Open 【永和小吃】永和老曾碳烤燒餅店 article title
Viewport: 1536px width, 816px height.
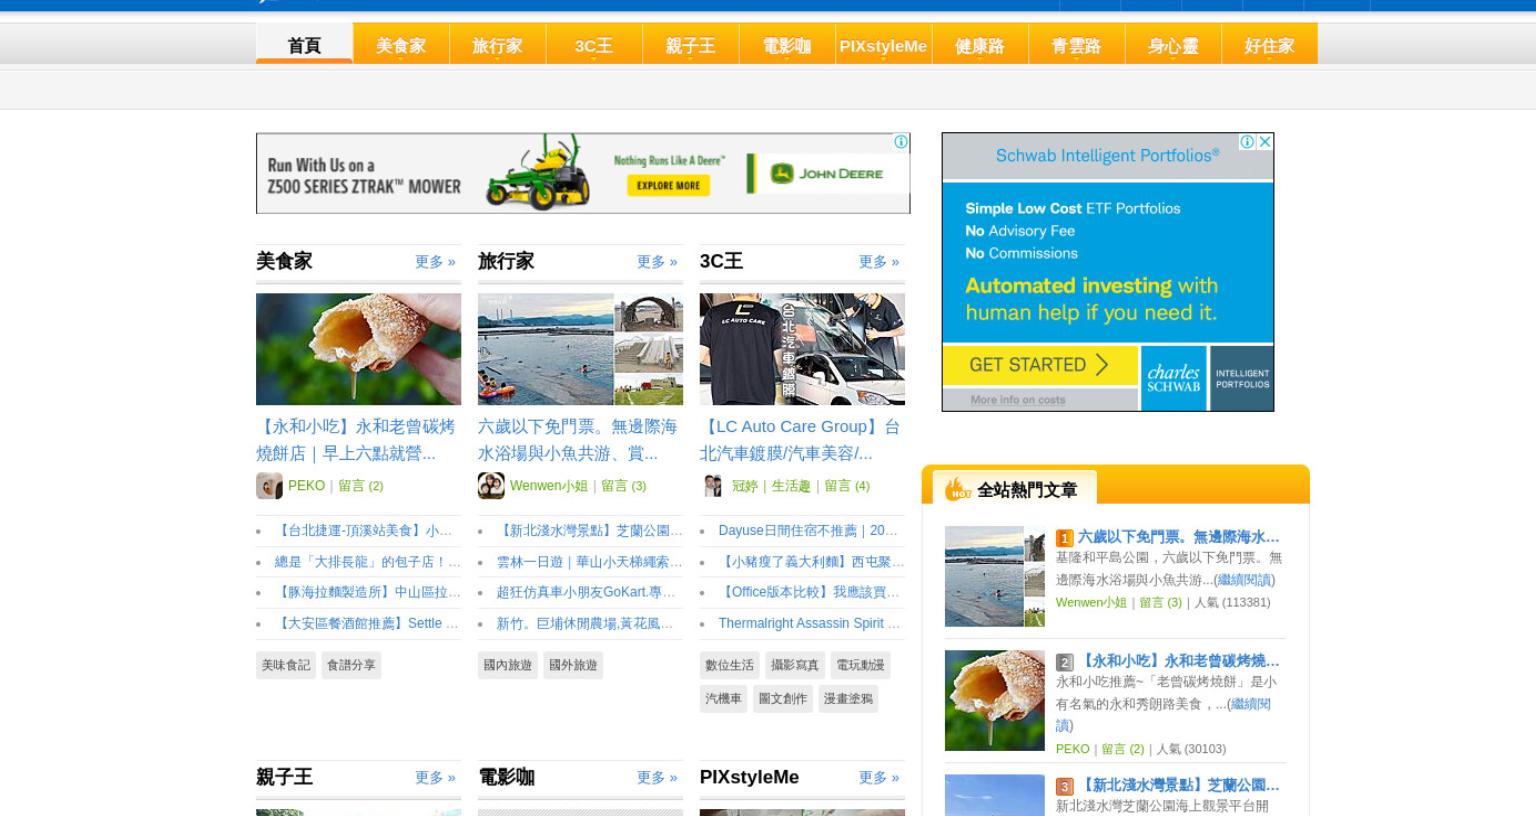click(x=356, y=440)
